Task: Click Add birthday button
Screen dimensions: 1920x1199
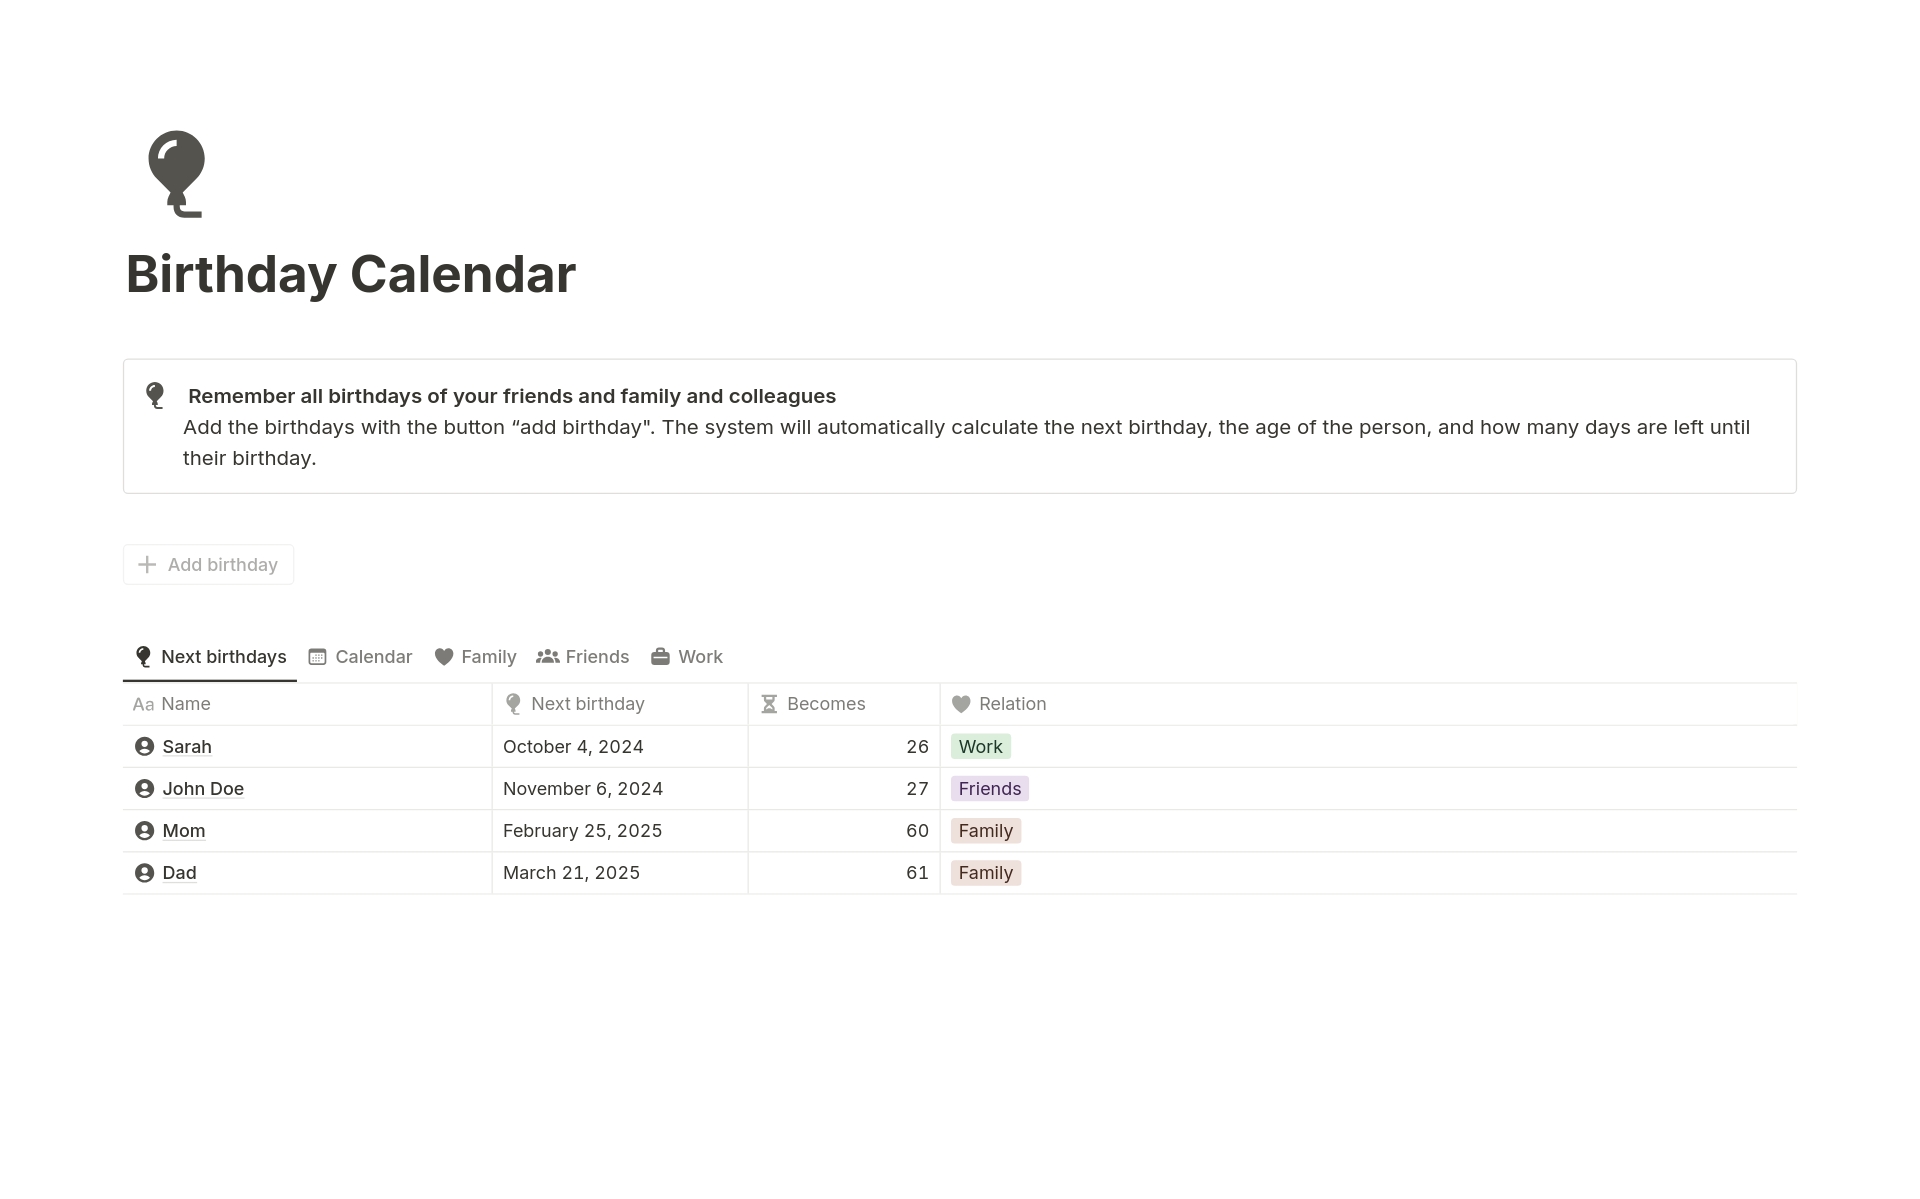Action: coord(209,564)
